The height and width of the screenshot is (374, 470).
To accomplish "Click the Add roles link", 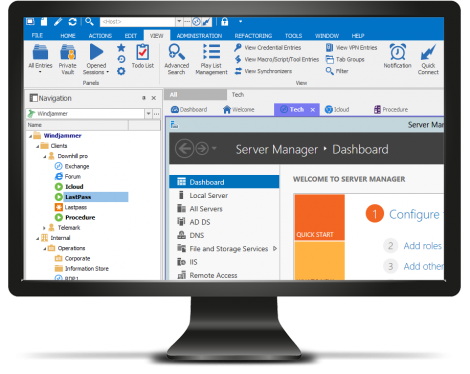I will pos(423,246).
